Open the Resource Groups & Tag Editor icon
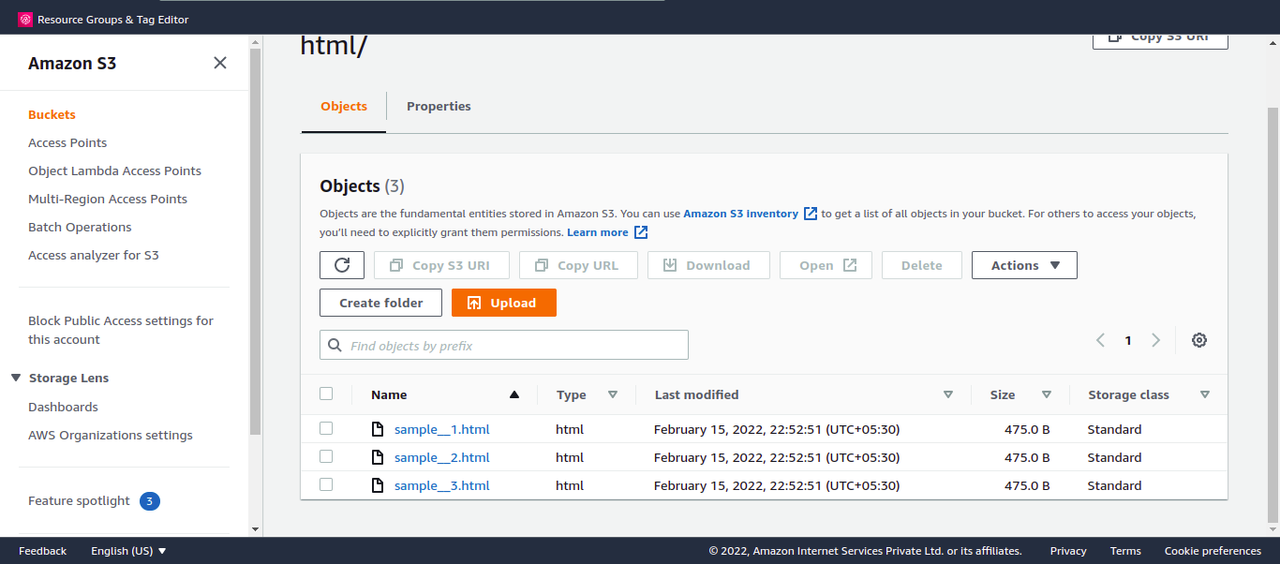The image size is (1280, 564). (x=24, y=19)
